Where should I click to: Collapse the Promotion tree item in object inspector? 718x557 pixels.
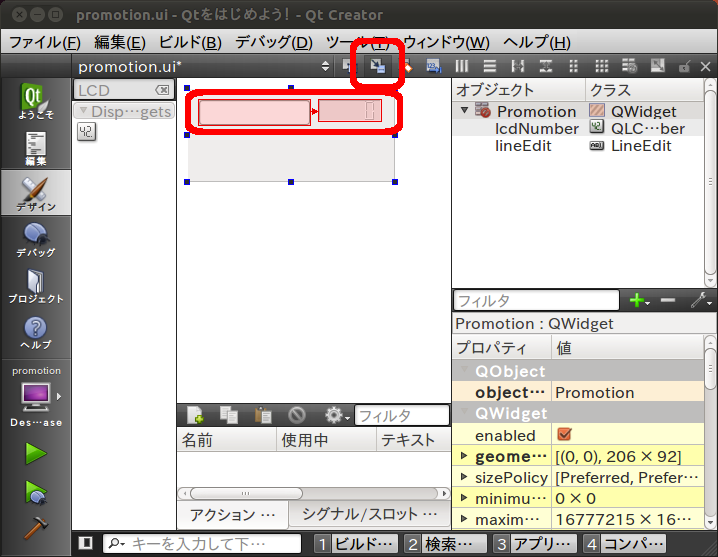coord(465,111)
